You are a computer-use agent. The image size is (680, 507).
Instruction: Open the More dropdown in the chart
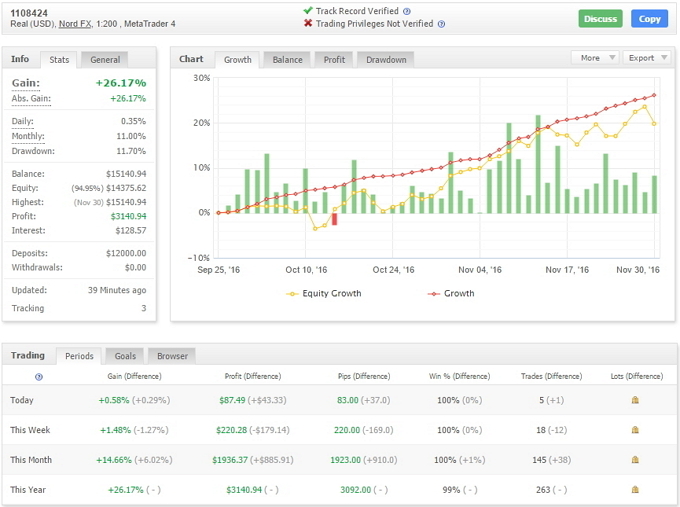tap(595, 58)
